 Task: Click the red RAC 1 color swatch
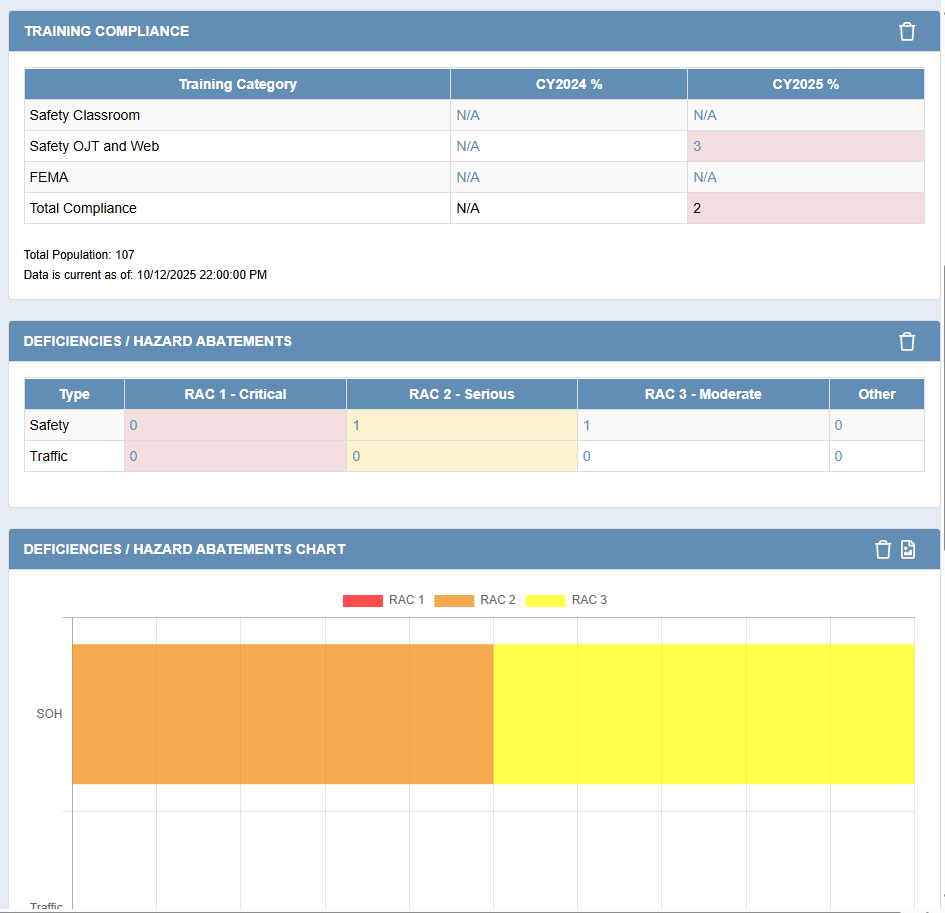[x=362, y=599]
